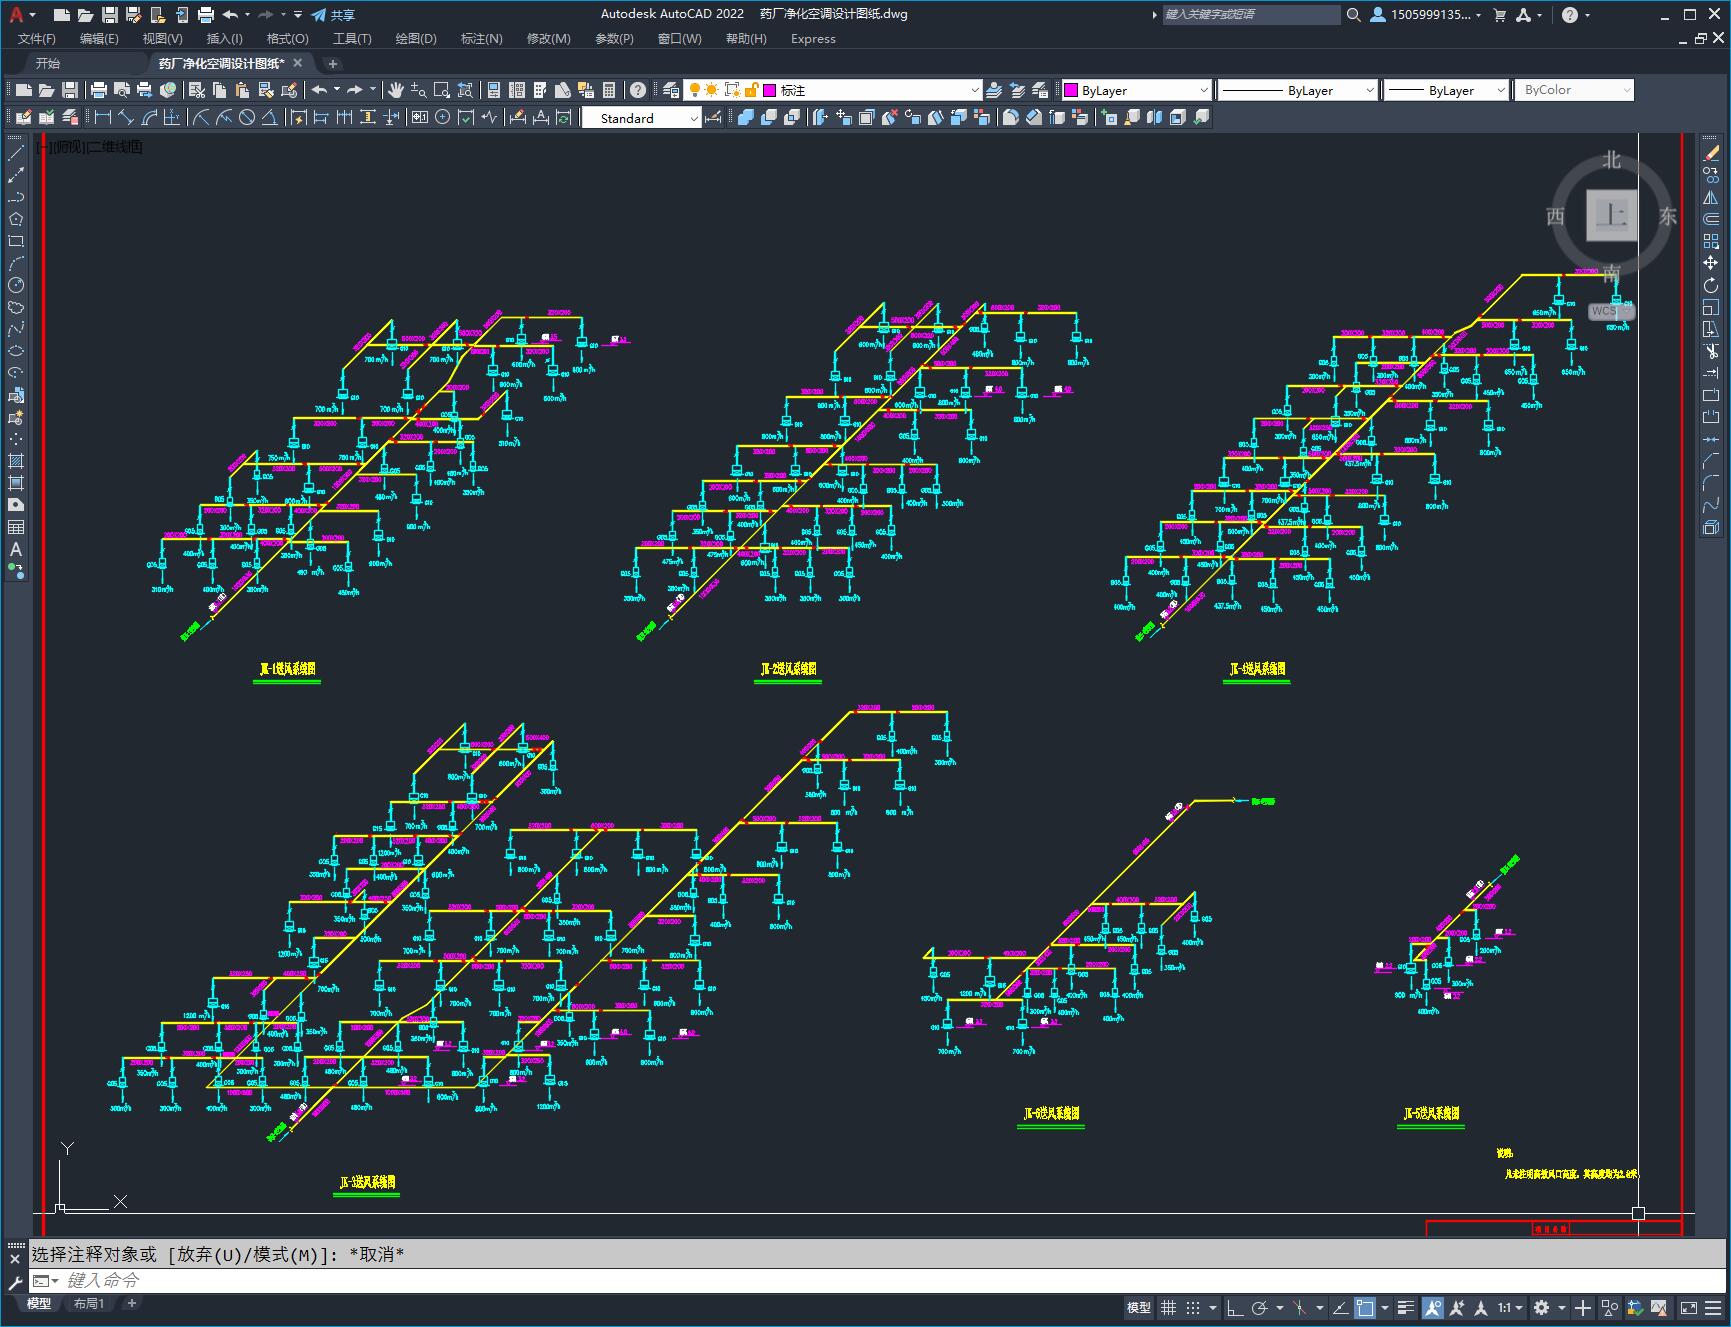Open the Layer Properties Manager
The height and width of the screenshot is (1327, 1731).
(x=671, y=90)
